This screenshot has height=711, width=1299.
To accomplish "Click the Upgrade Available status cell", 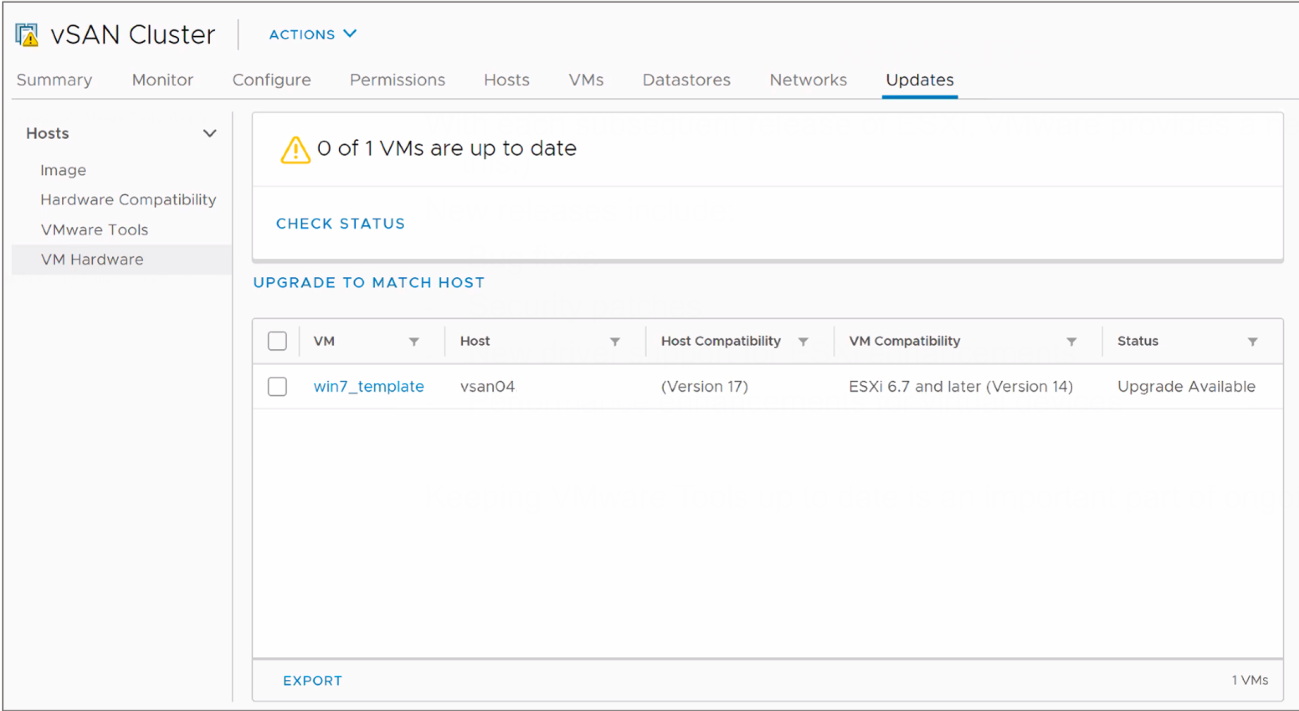I will (1187, 387).
